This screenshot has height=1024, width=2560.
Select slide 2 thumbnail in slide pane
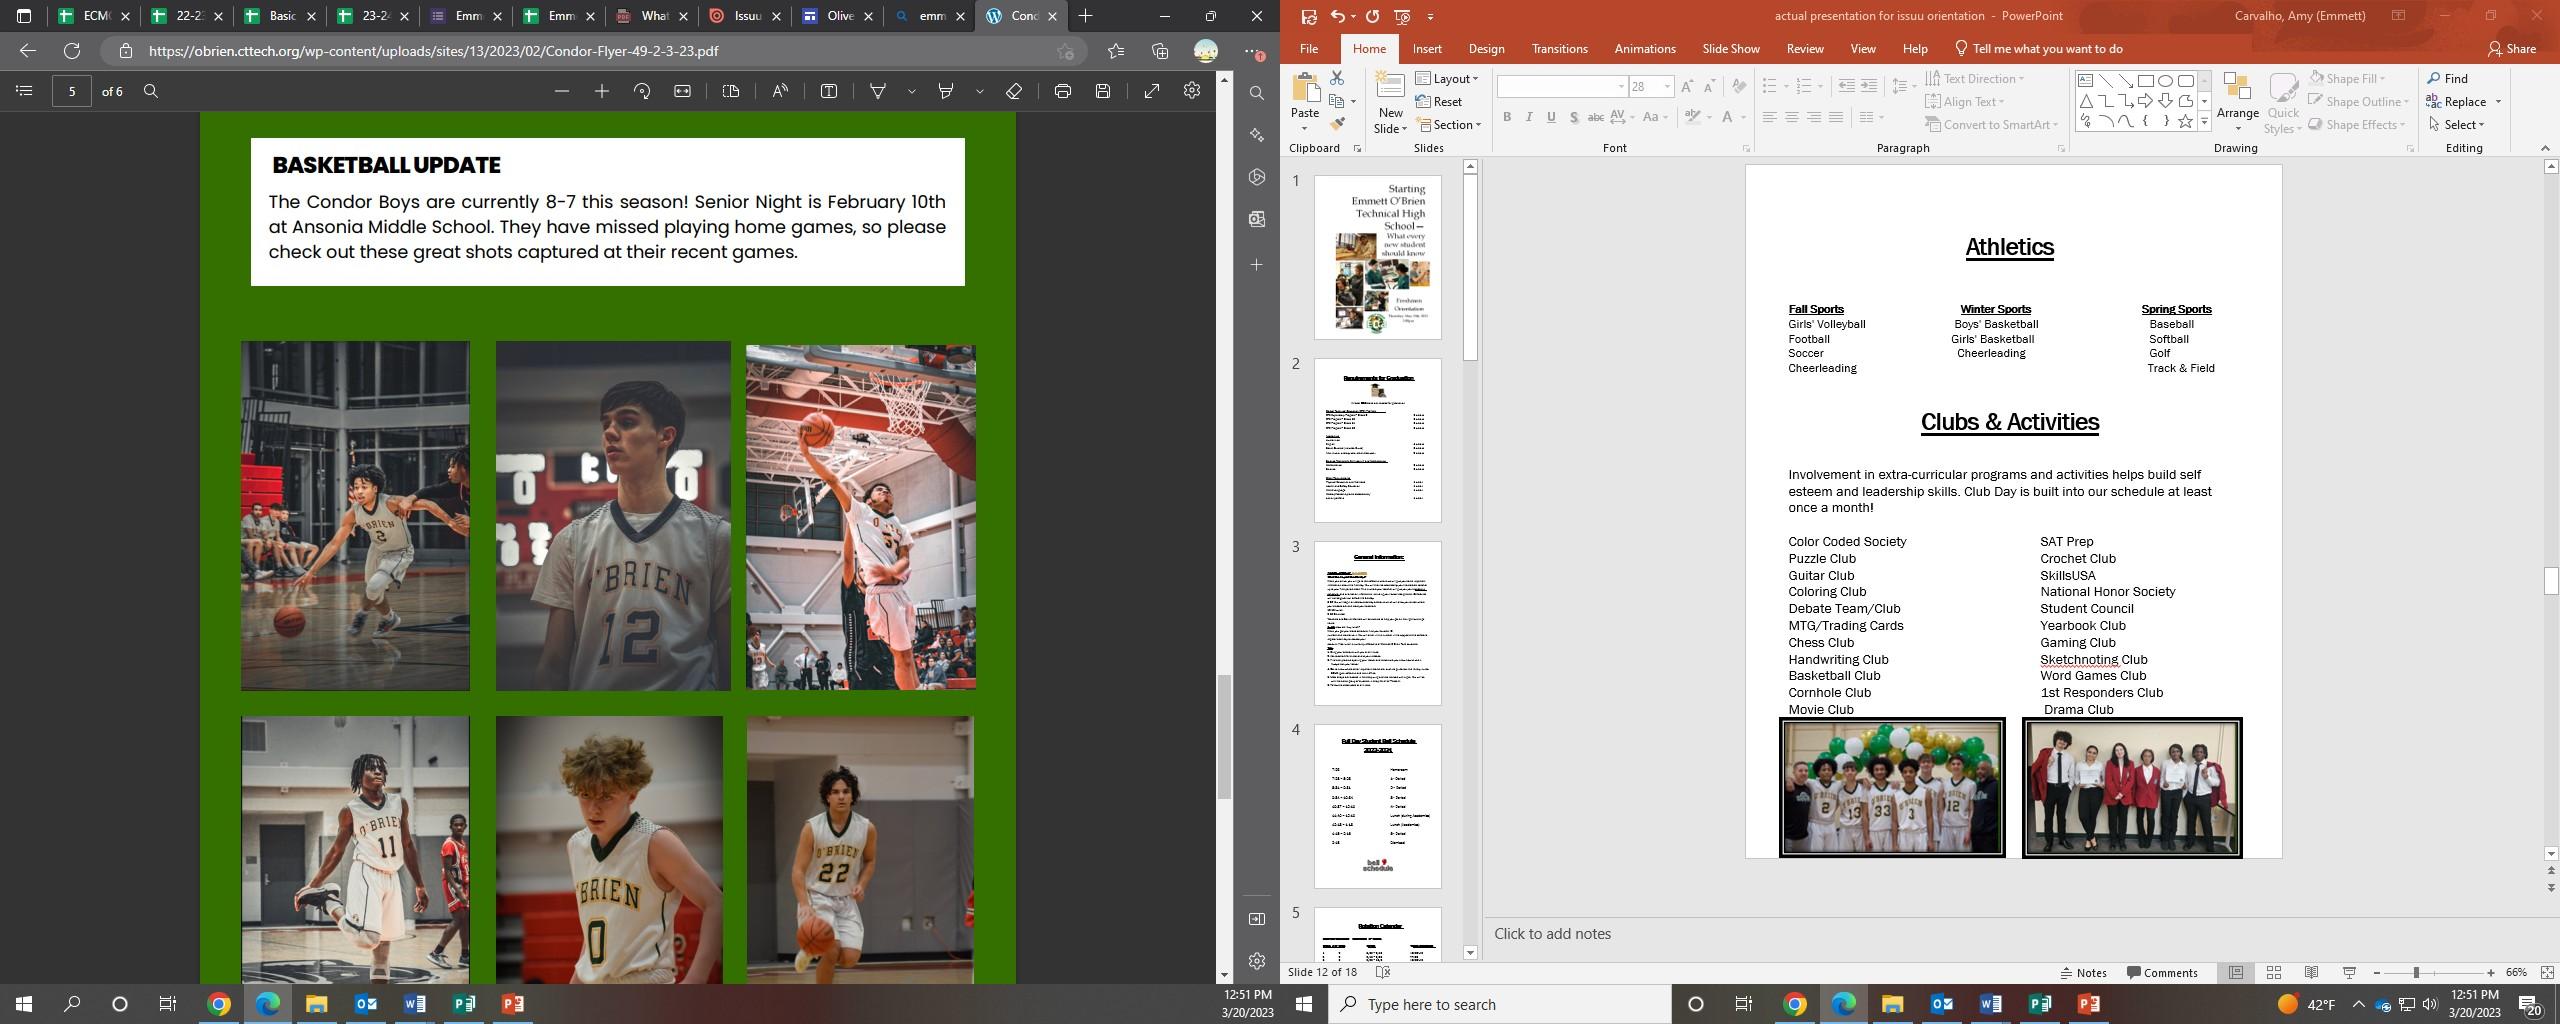click(1377, 440)
